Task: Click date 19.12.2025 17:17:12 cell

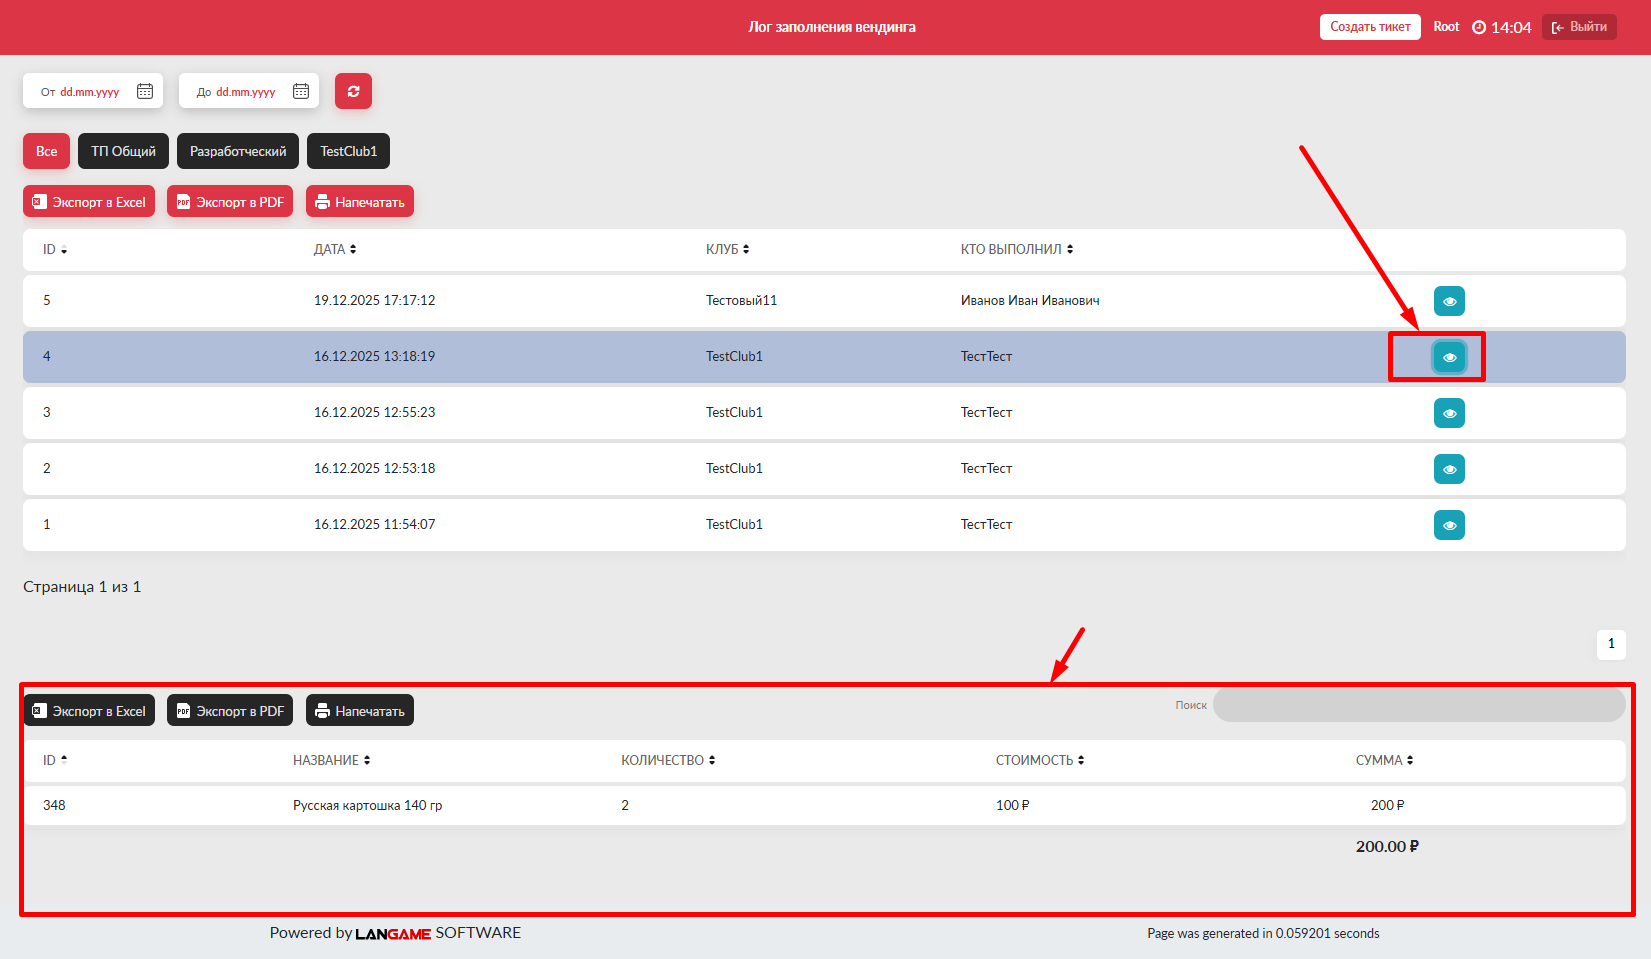Action: point(375,300)
